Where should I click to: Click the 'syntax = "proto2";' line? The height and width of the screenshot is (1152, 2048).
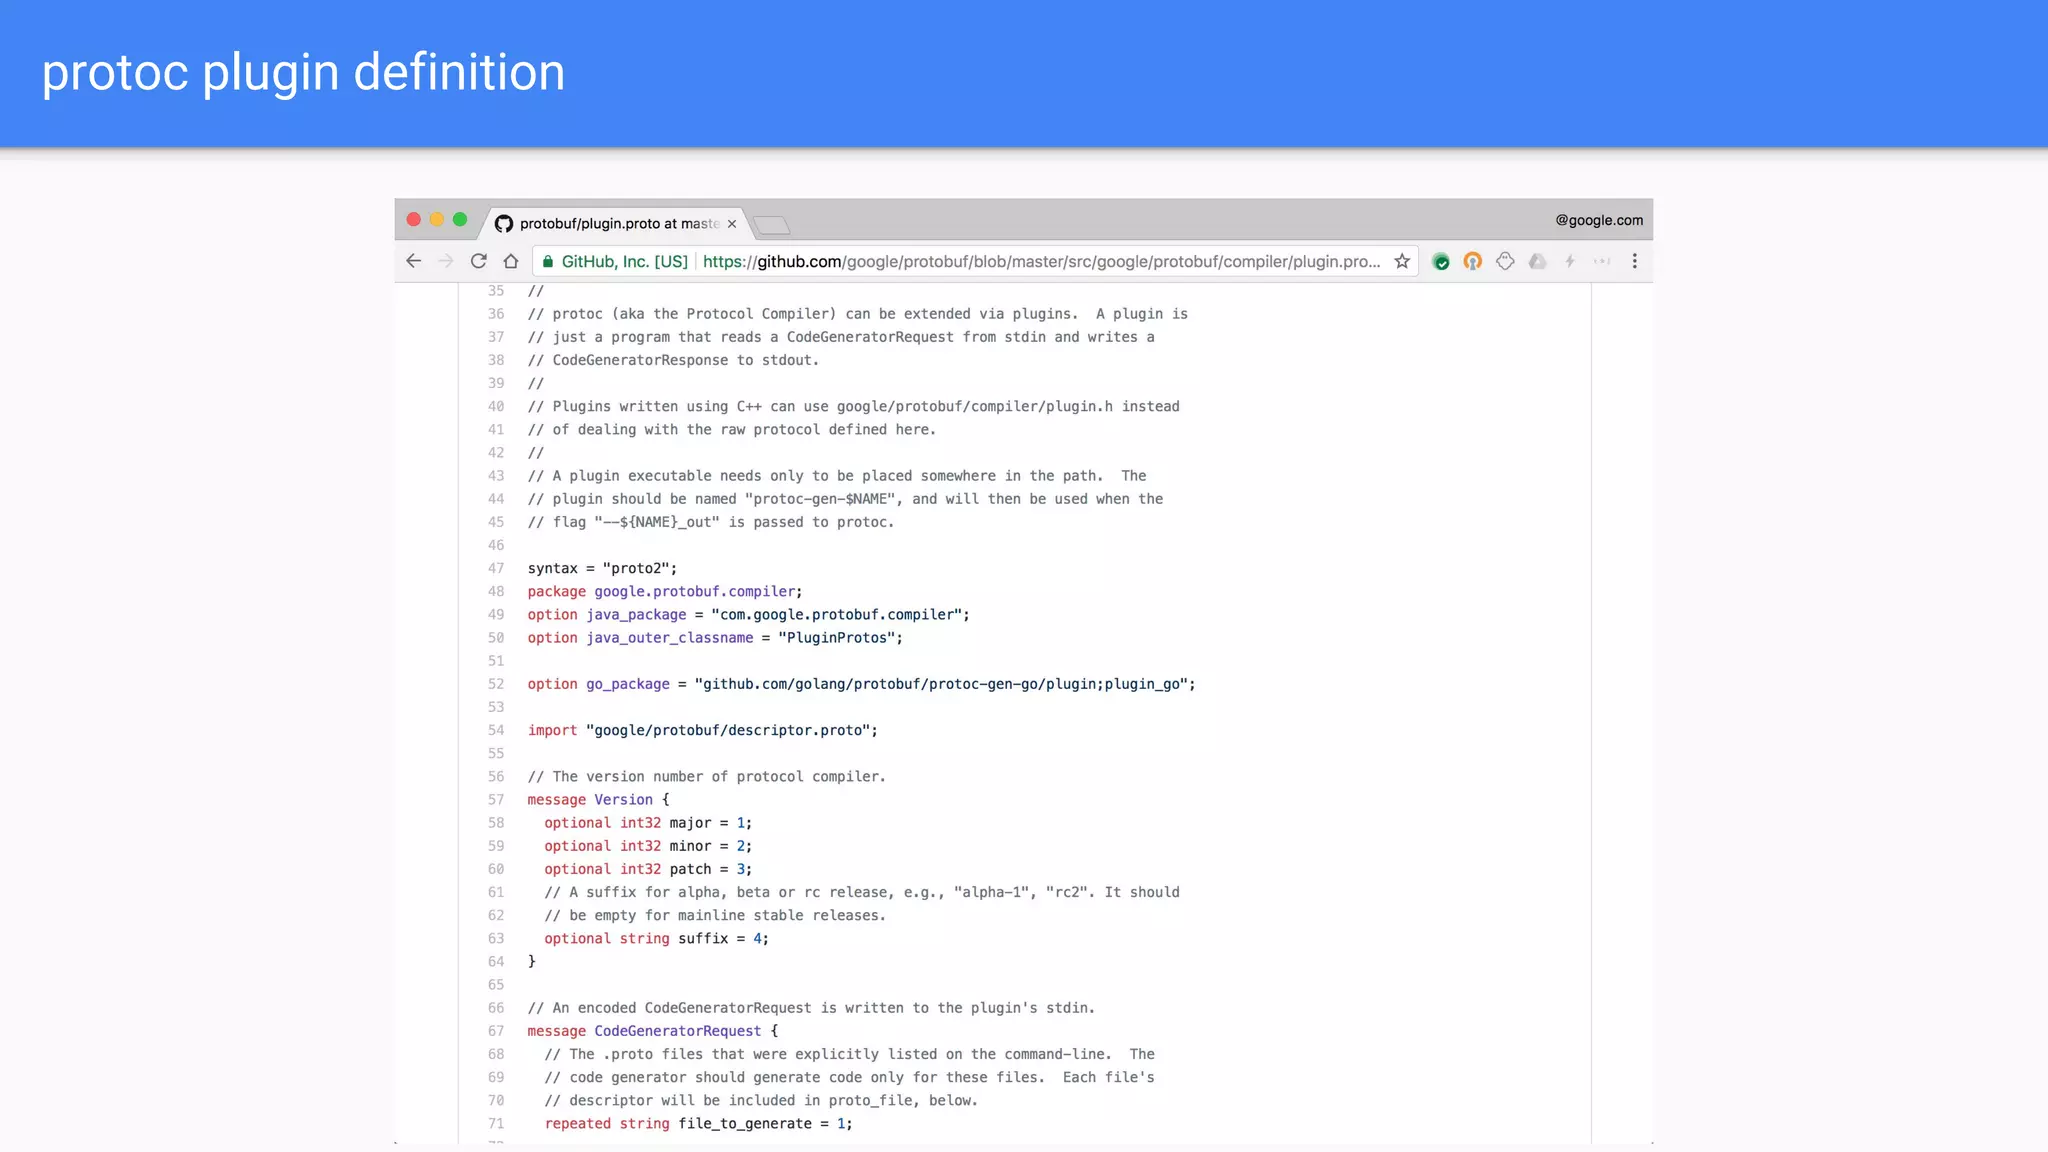click(x=602, y=568)
